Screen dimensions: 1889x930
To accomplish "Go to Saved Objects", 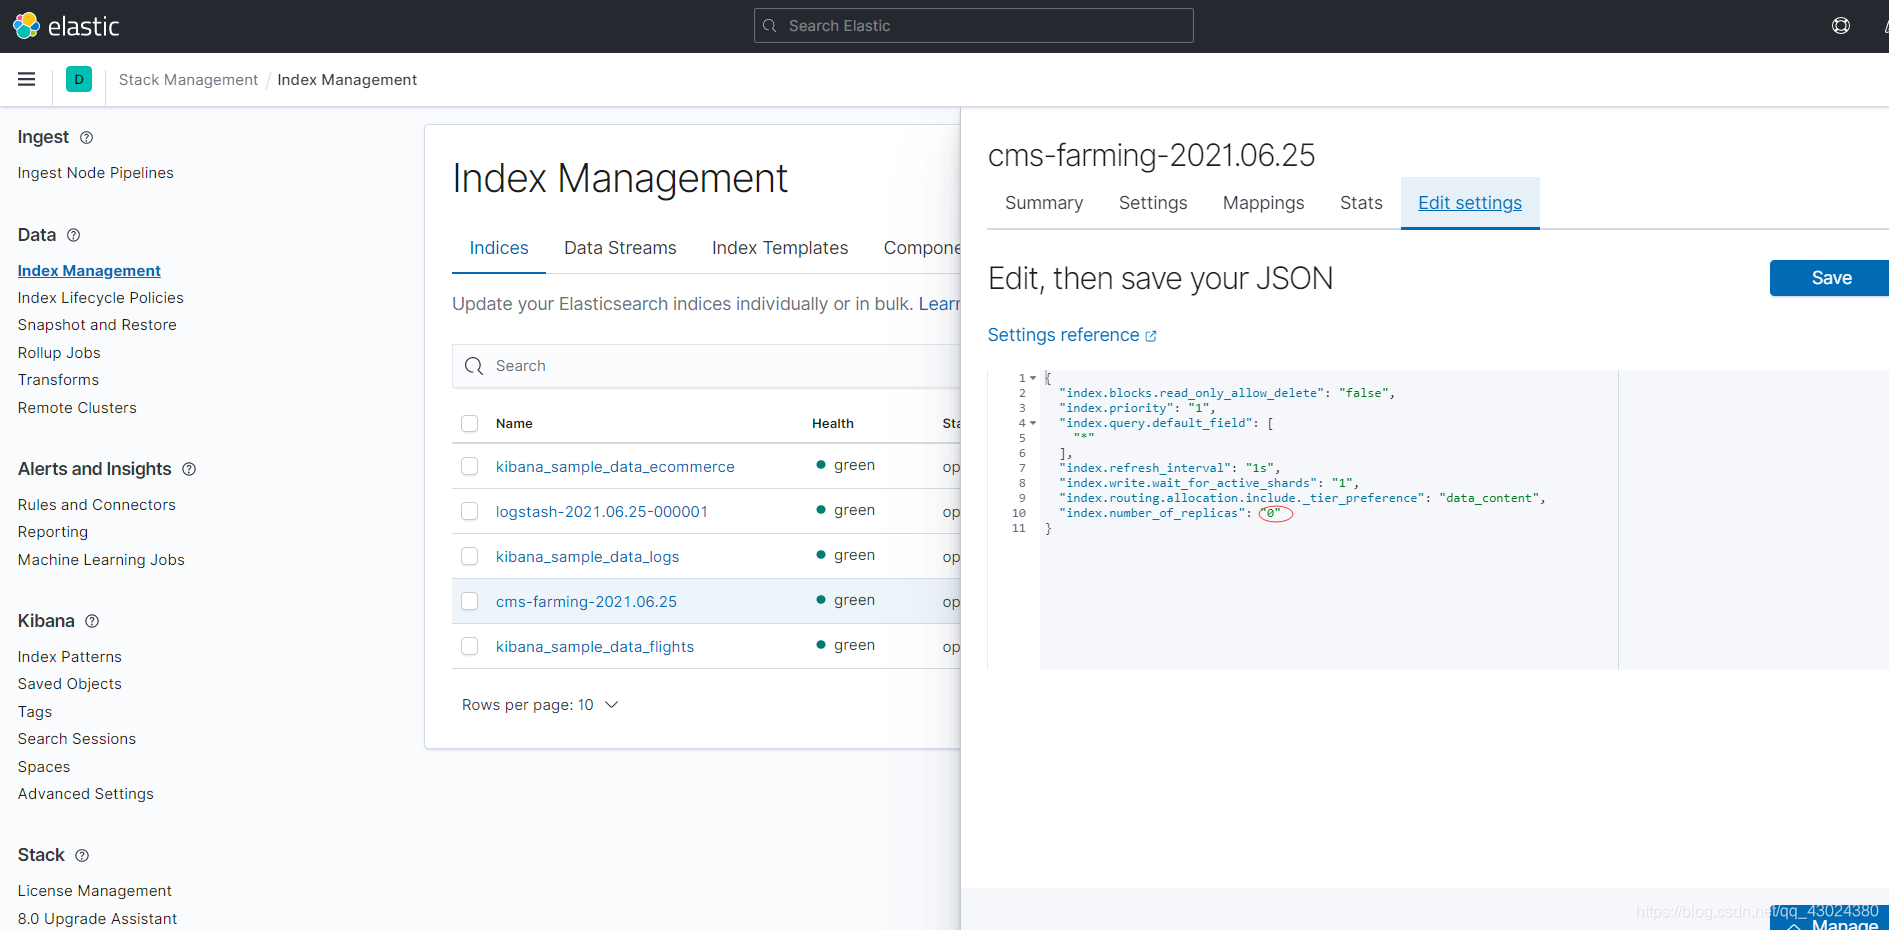I will point(69,684).
